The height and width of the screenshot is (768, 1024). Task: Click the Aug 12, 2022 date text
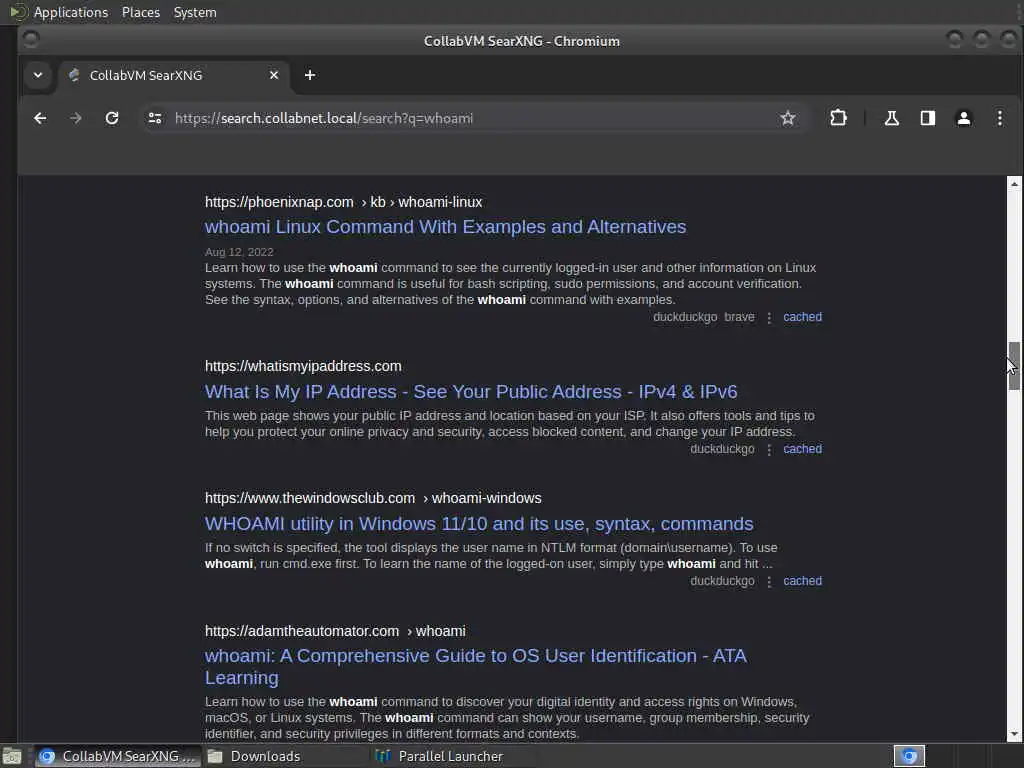coord(239,252)
